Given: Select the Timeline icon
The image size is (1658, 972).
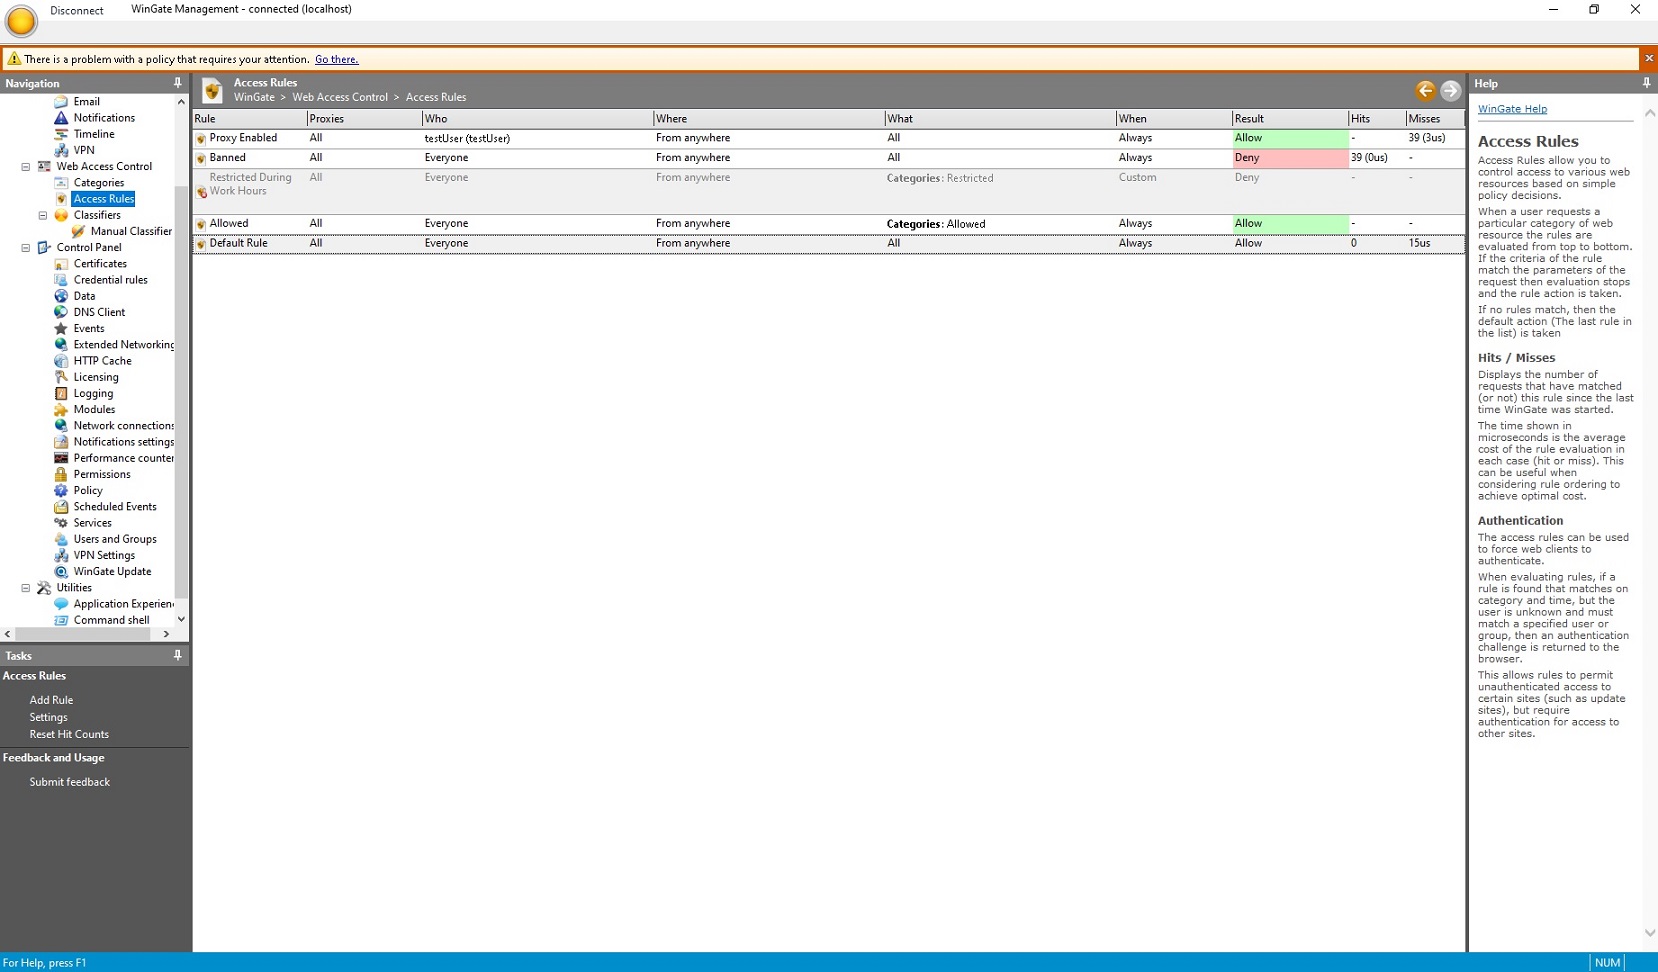Looking at the screenshot, I should coord(61,134).
